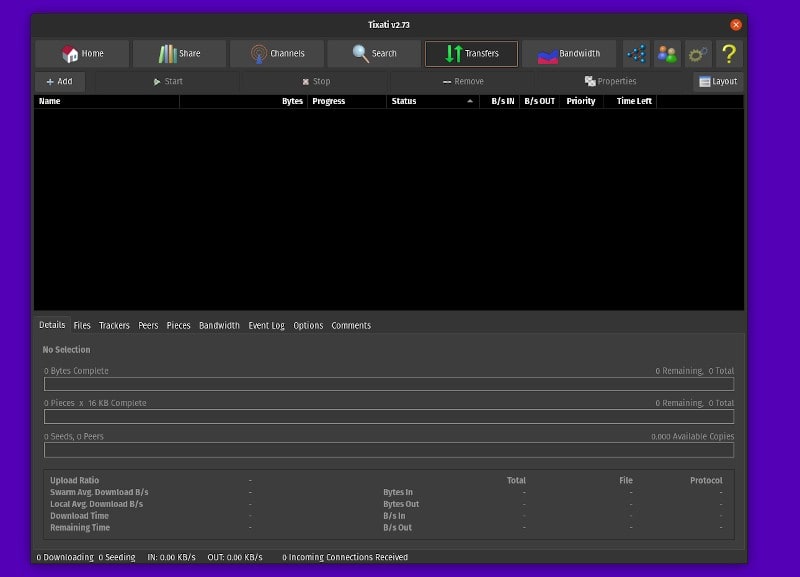Start the selected transfer

[x=168, y=82]
